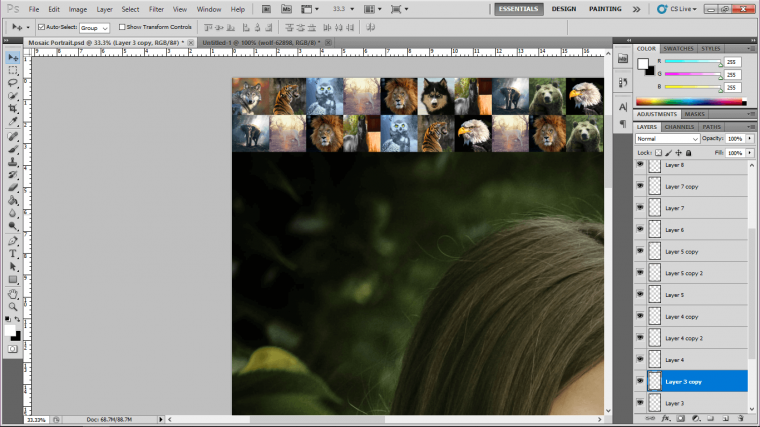Open status bar info arrow
This screenshot has height=427, width=760.
pyautogui.click(x=160, y=419)
